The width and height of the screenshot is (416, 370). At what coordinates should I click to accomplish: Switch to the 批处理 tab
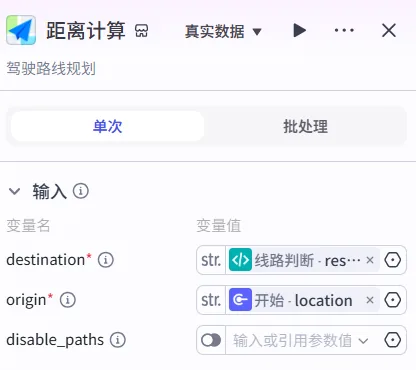[x=305, y=126]
